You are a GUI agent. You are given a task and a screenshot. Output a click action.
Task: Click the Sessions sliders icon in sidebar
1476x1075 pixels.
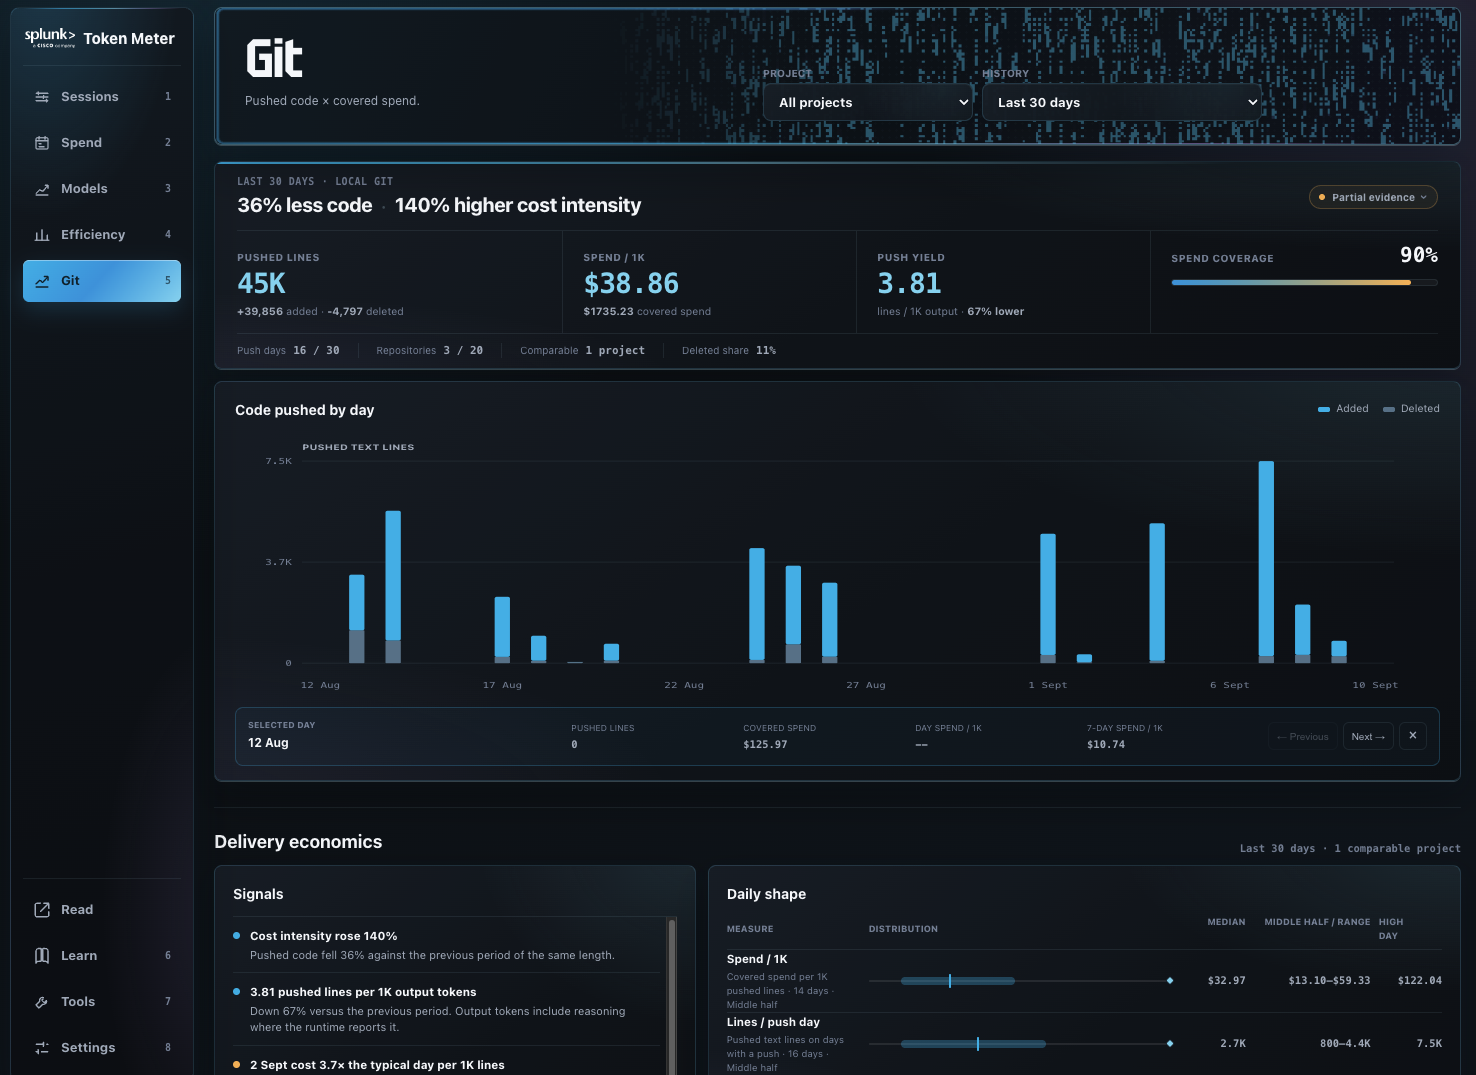42,97
